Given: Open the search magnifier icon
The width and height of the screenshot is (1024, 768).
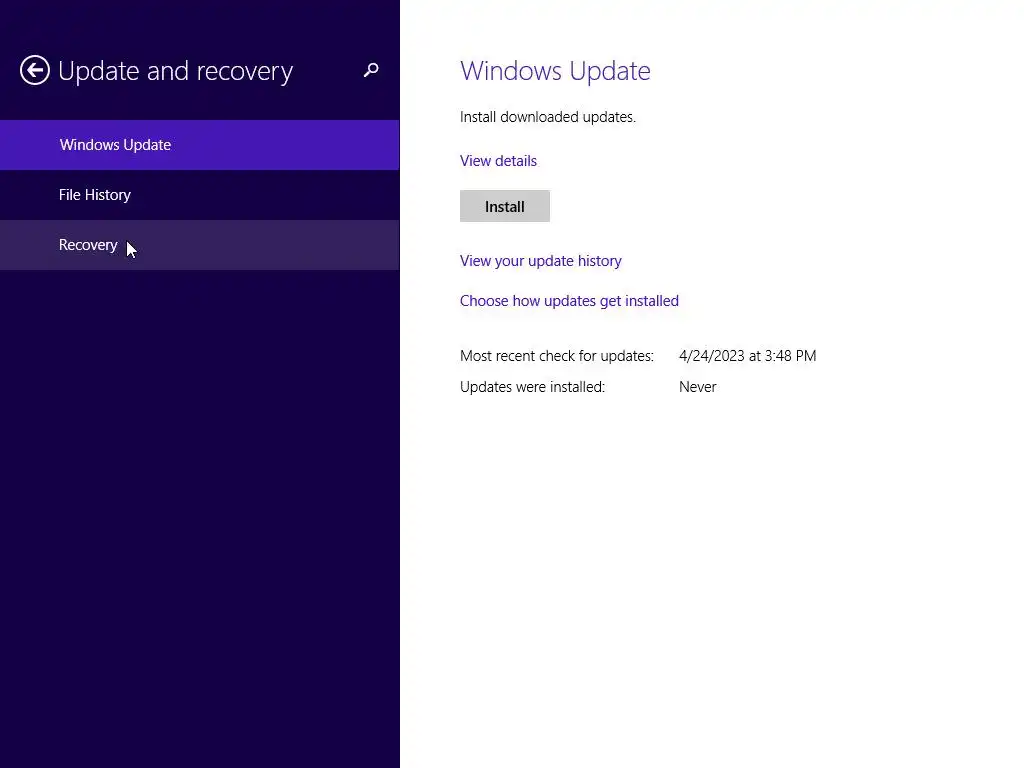Looking at the screenshot, I should click(371, 70).
